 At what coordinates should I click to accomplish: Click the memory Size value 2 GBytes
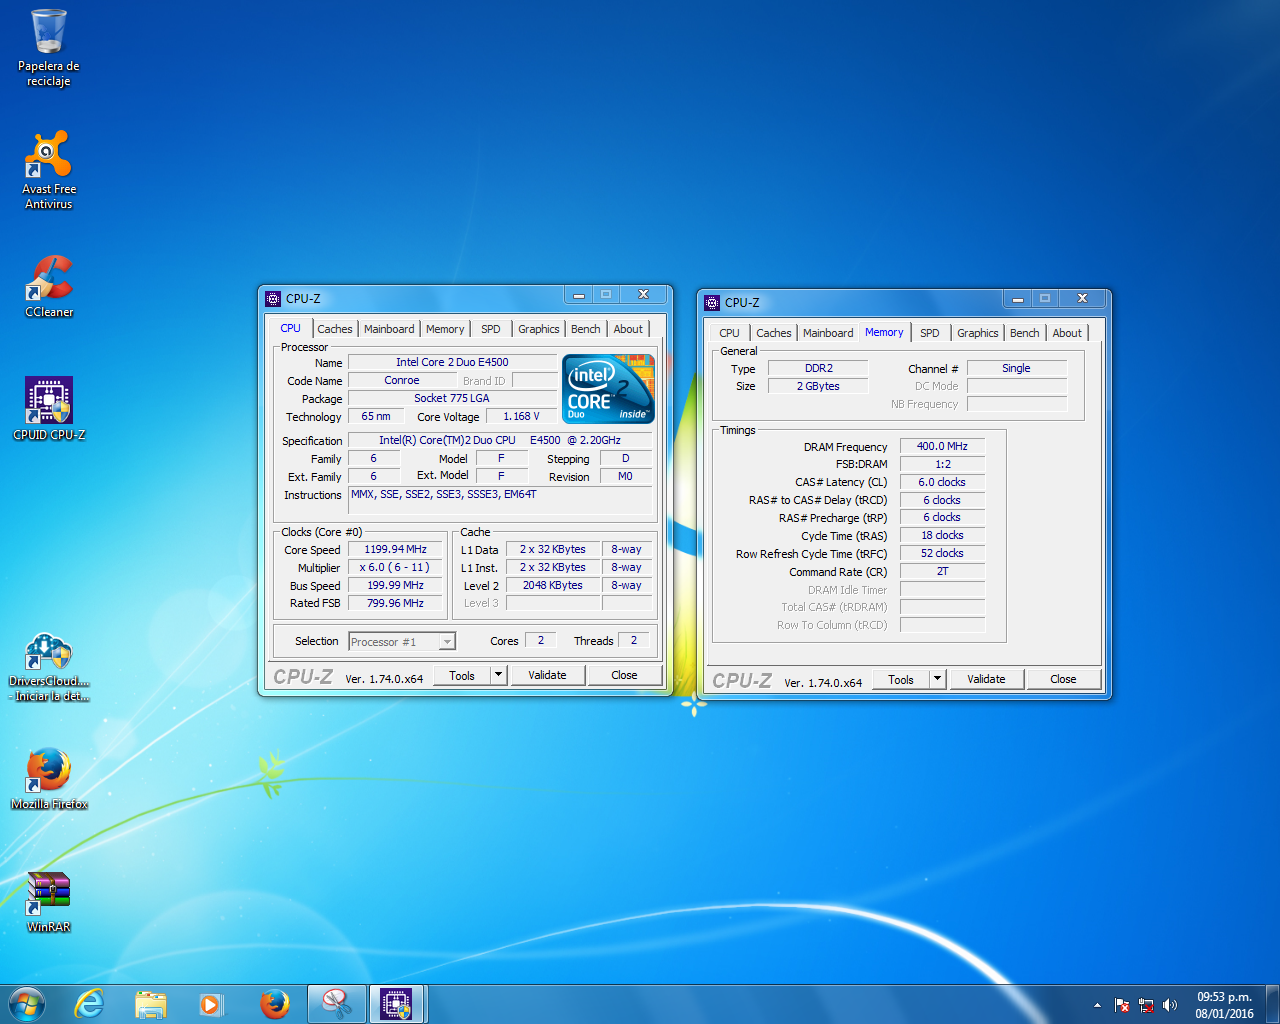pos(818,386)
